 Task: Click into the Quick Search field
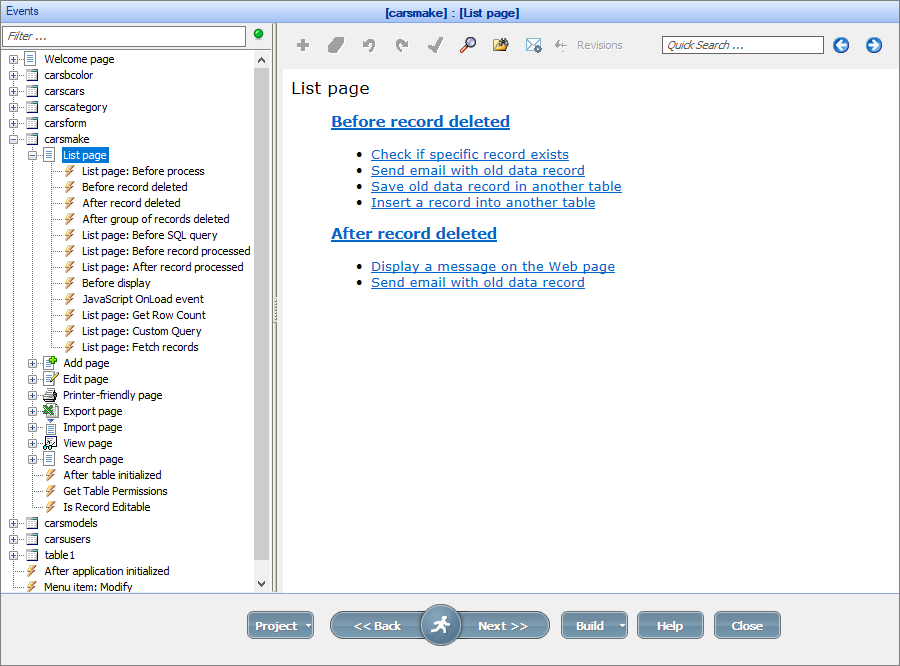[742, 45]
